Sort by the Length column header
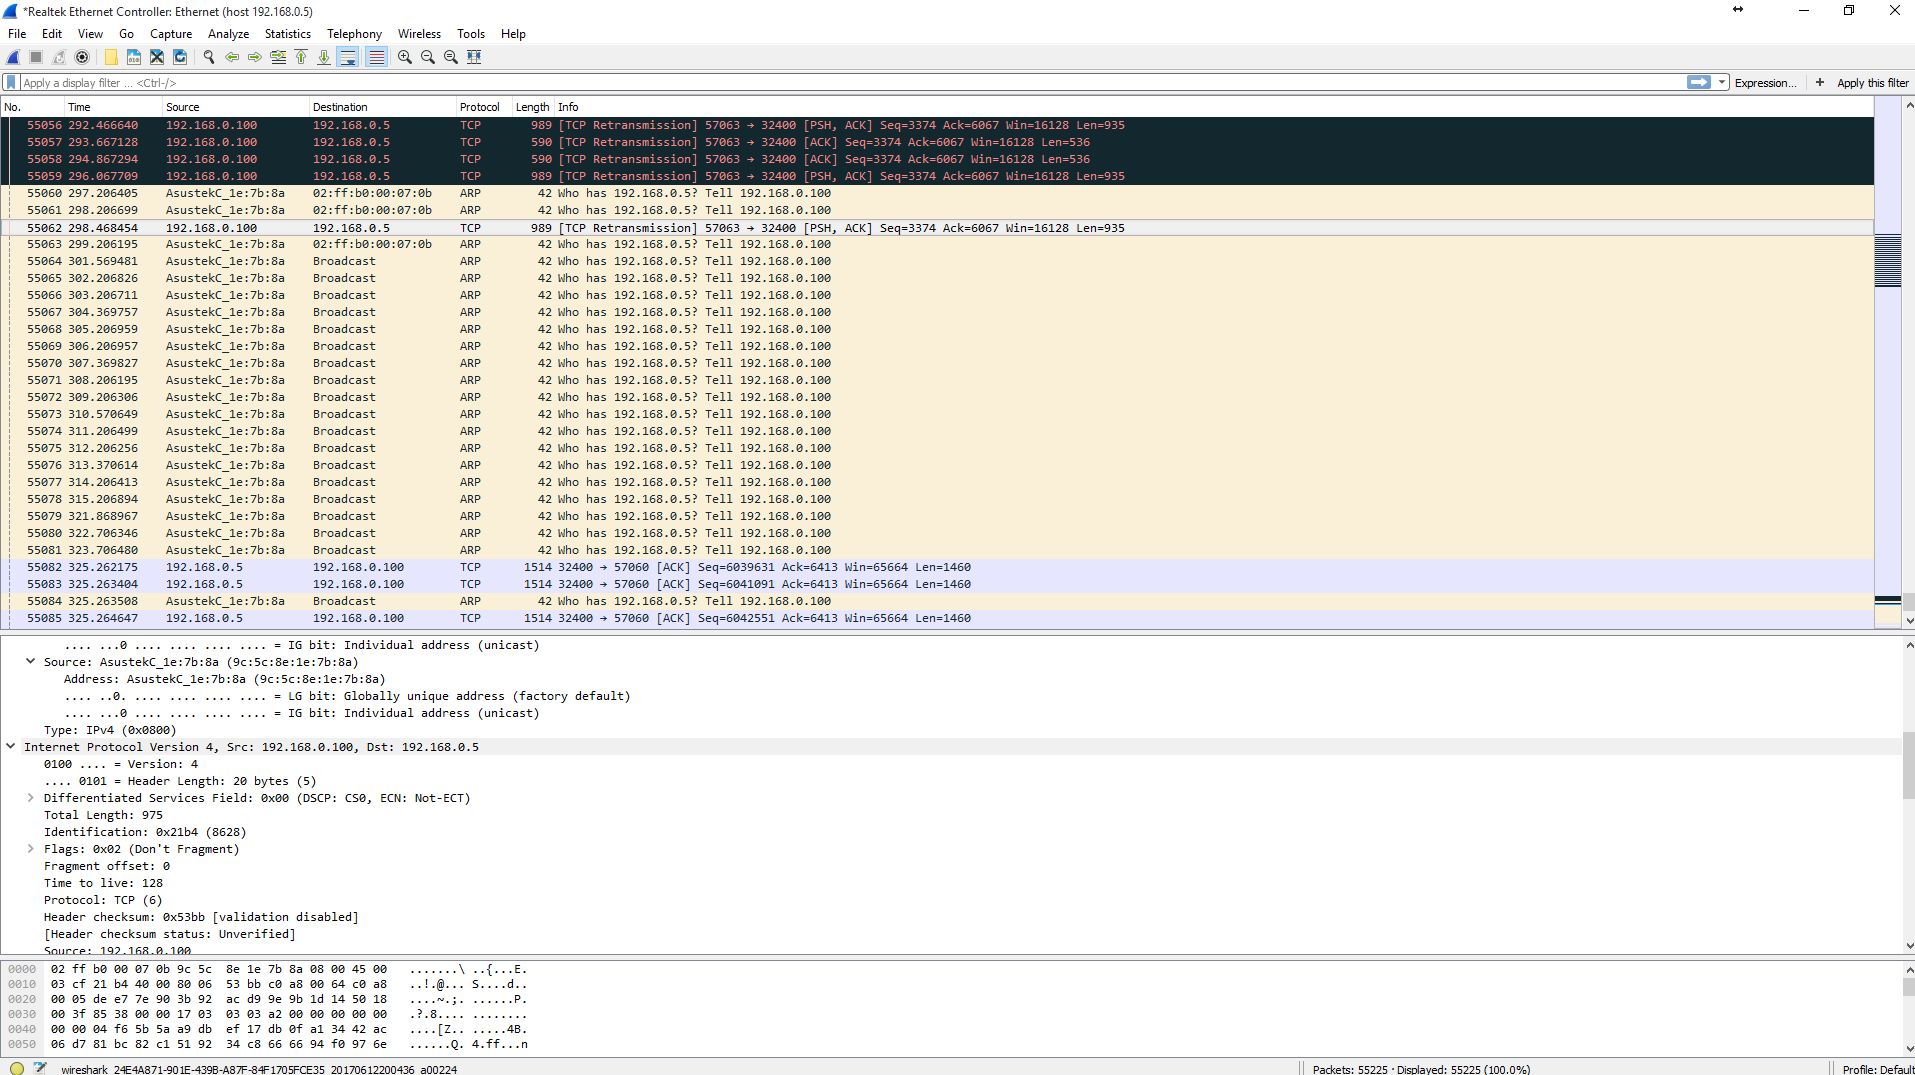Image resolution: width=1915 pixels, height=1075 pixels. pos(533,107)
